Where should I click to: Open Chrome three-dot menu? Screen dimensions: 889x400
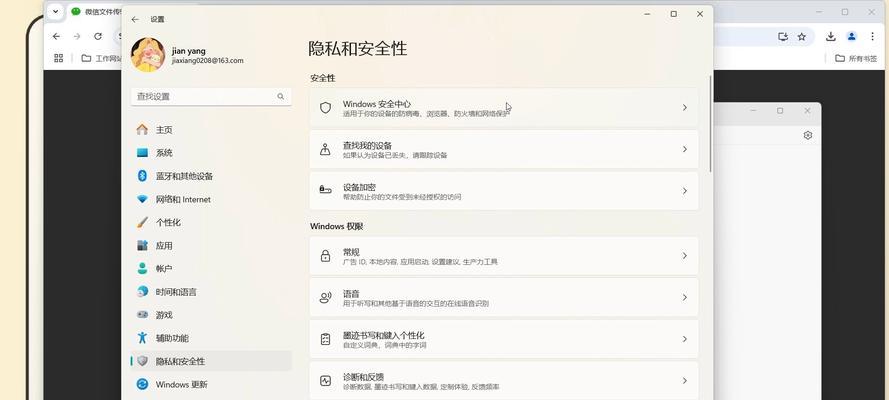coord(873,36)
